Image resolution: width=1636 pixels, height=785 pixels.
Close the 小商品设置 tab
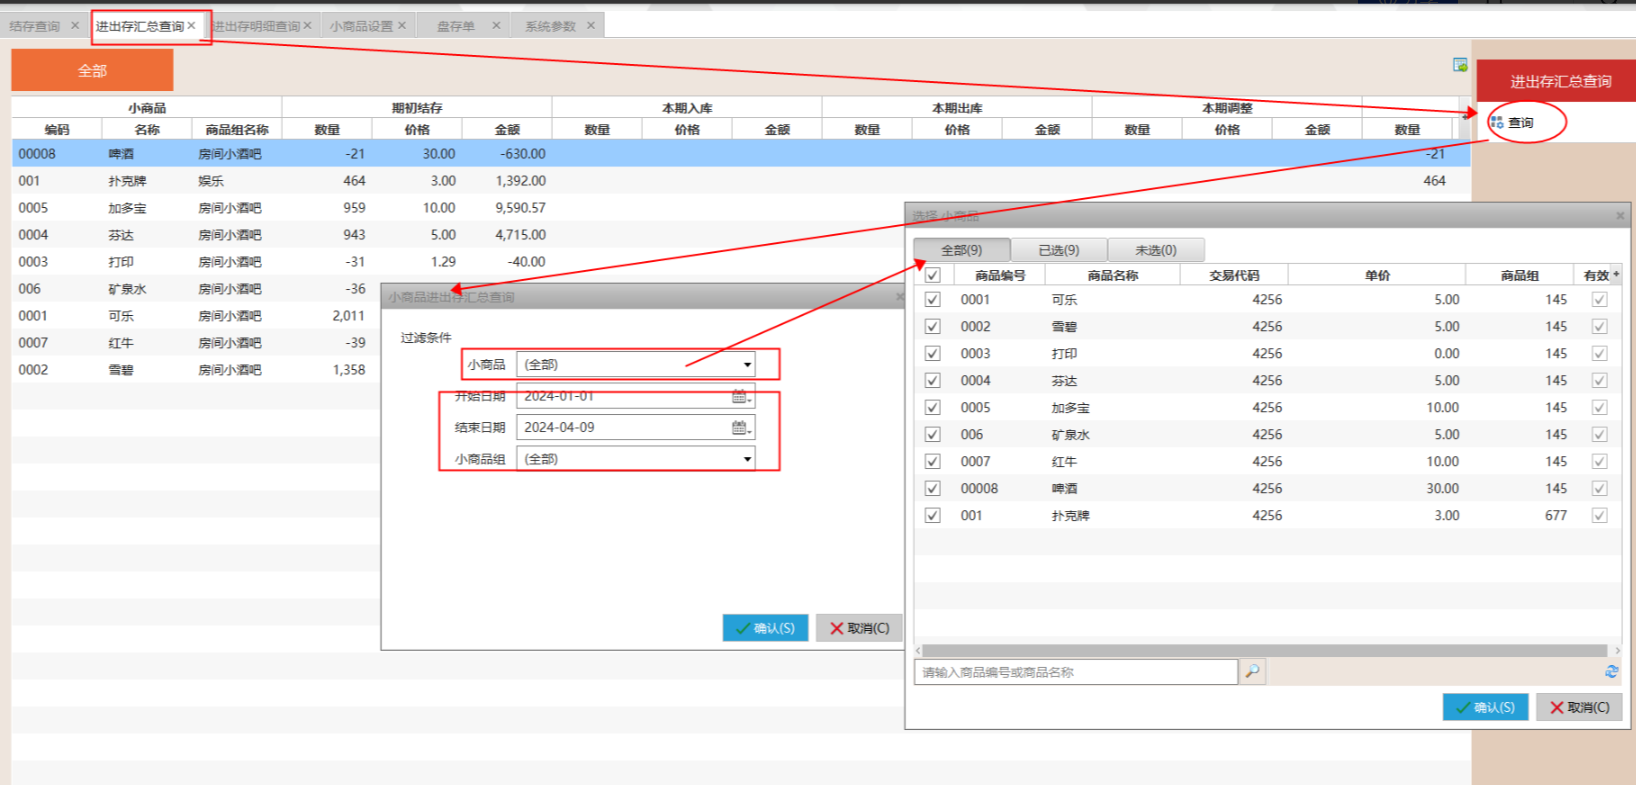tap(402, 26)
